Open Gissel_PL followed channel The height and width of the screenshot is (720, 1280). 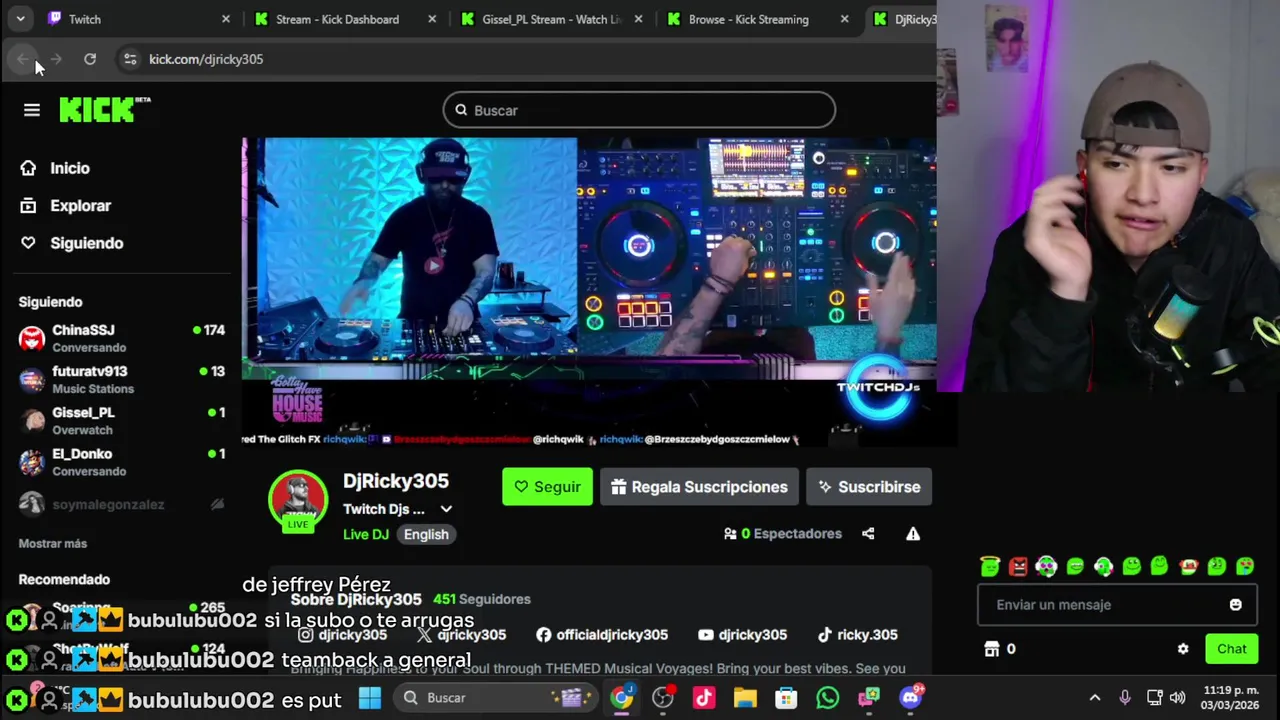[x=121, y=420]
